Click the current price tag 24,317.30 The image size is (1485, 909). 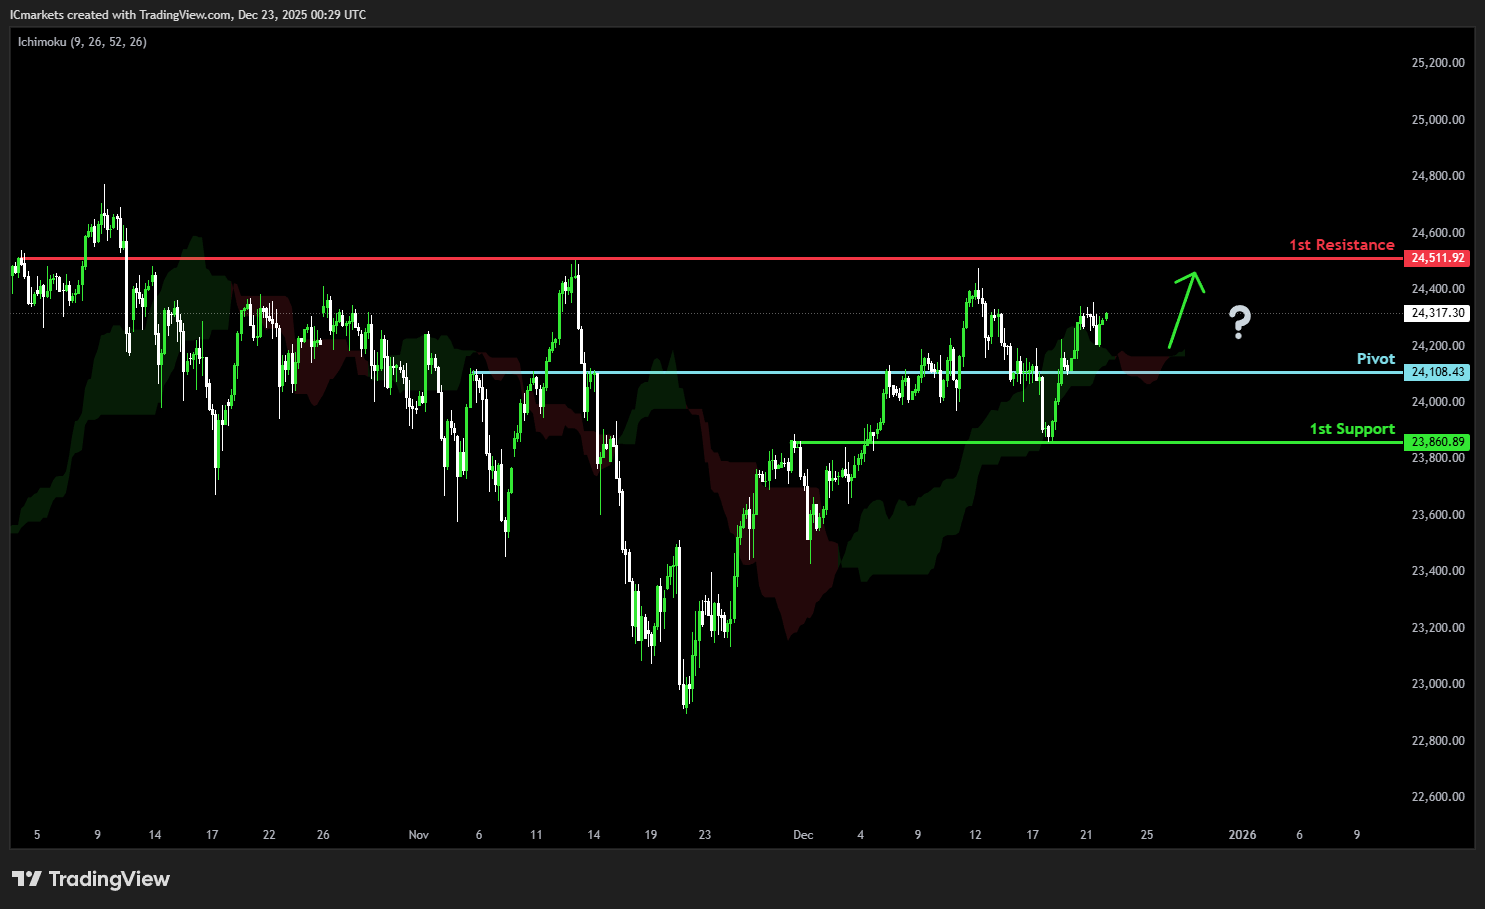[x=1437, y=313]
